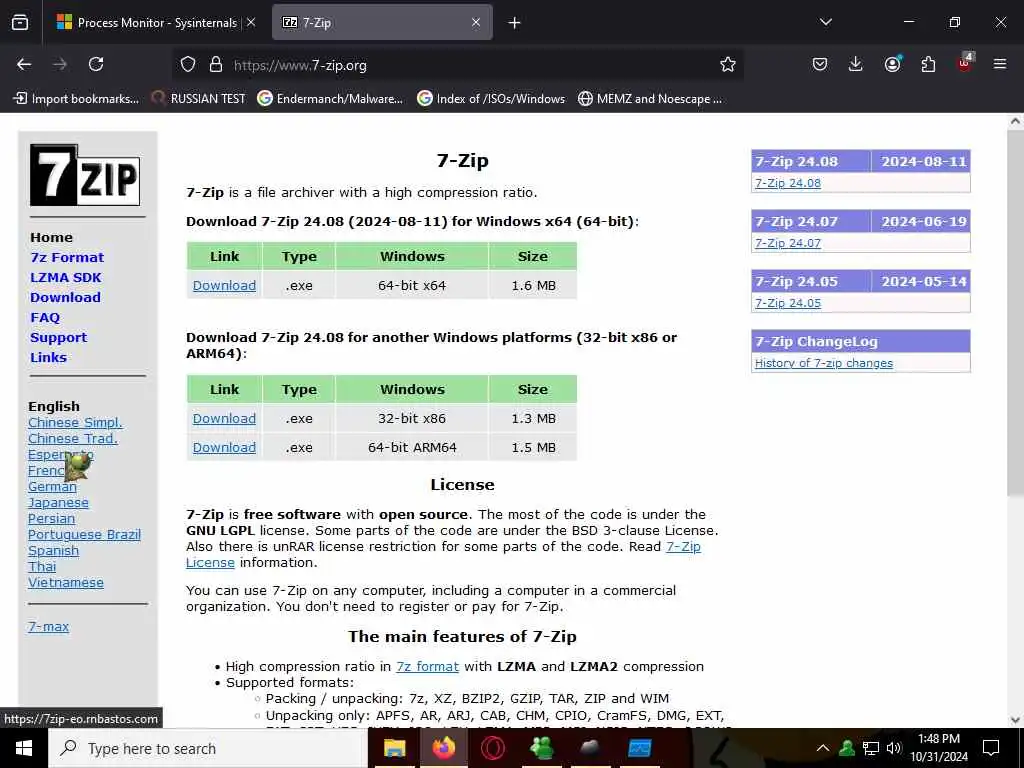1024x768 pixels.
Task: Open File Explorer from the taskbar
Action: click(394, 748)
